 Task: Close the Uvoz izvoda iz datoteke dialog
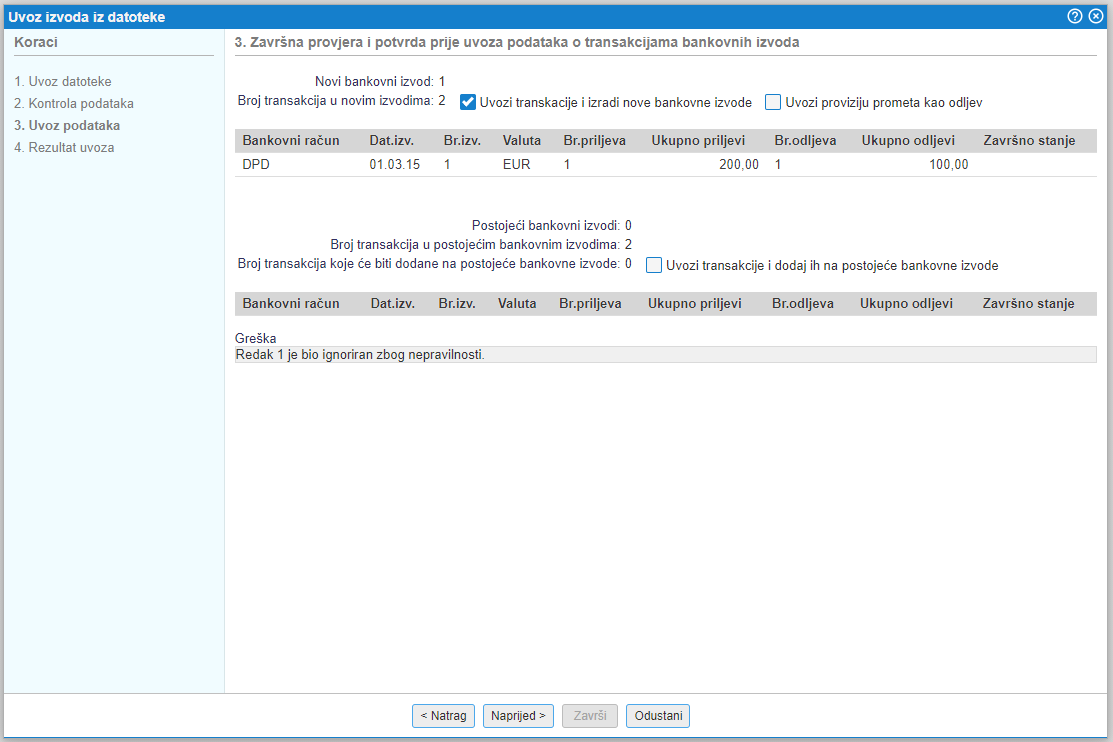[x=1096, y=16]
